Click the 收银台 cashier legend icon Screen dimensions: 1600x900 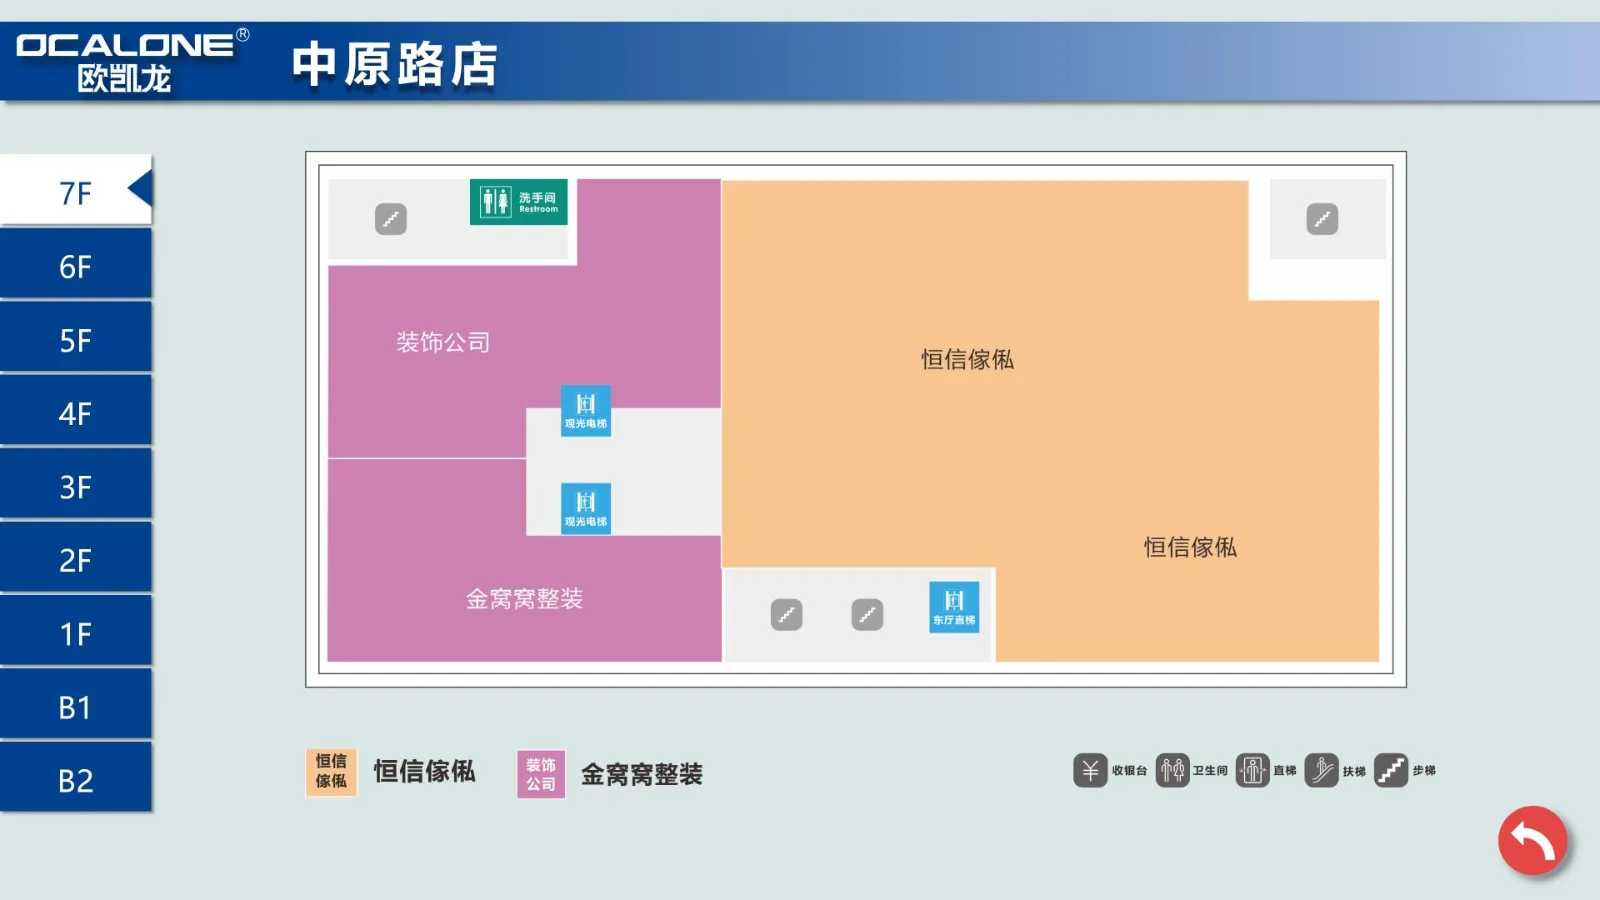point(1090,771)
